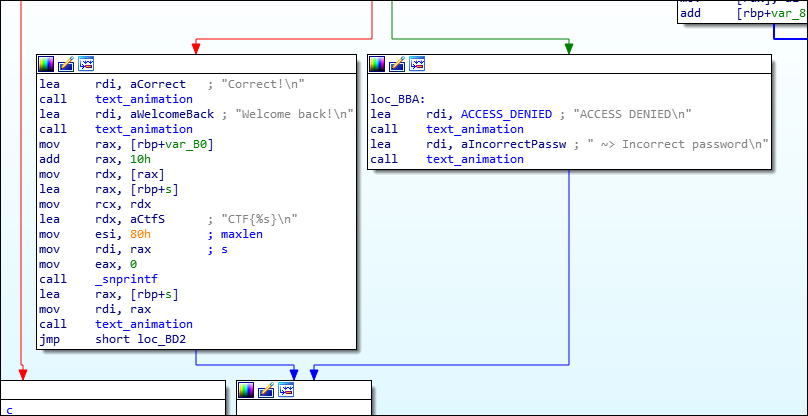The image size is (808, 416).
Task: Click the mov eax, 0 instruction
Action: pyautogui.click(x=88, y=264)
